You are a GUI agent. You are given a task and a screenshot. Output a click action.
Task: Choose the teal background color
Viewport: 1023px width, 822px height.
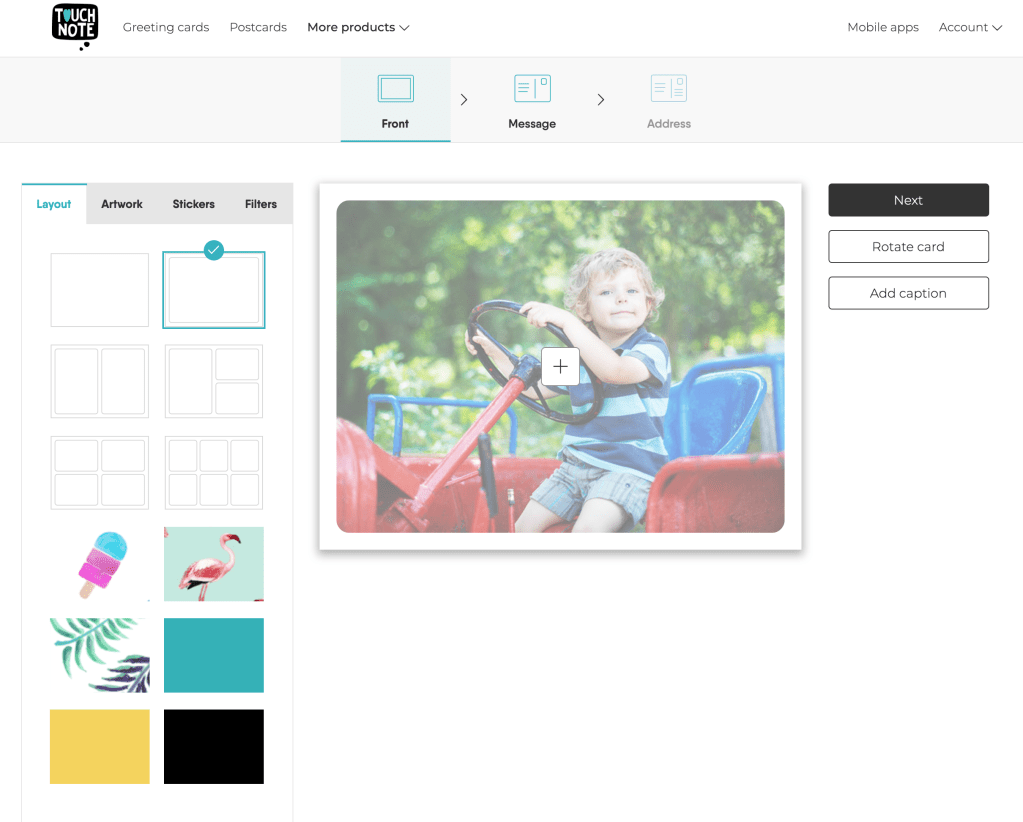pyautogui.click(x=214, y=655)
